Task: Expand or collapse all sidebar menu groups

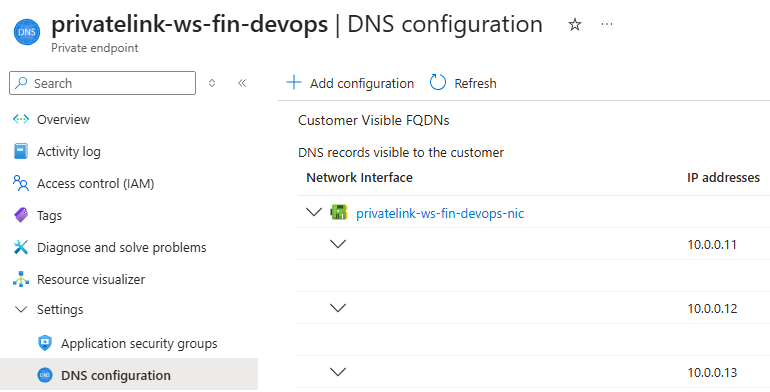Action: pos(212,83)
